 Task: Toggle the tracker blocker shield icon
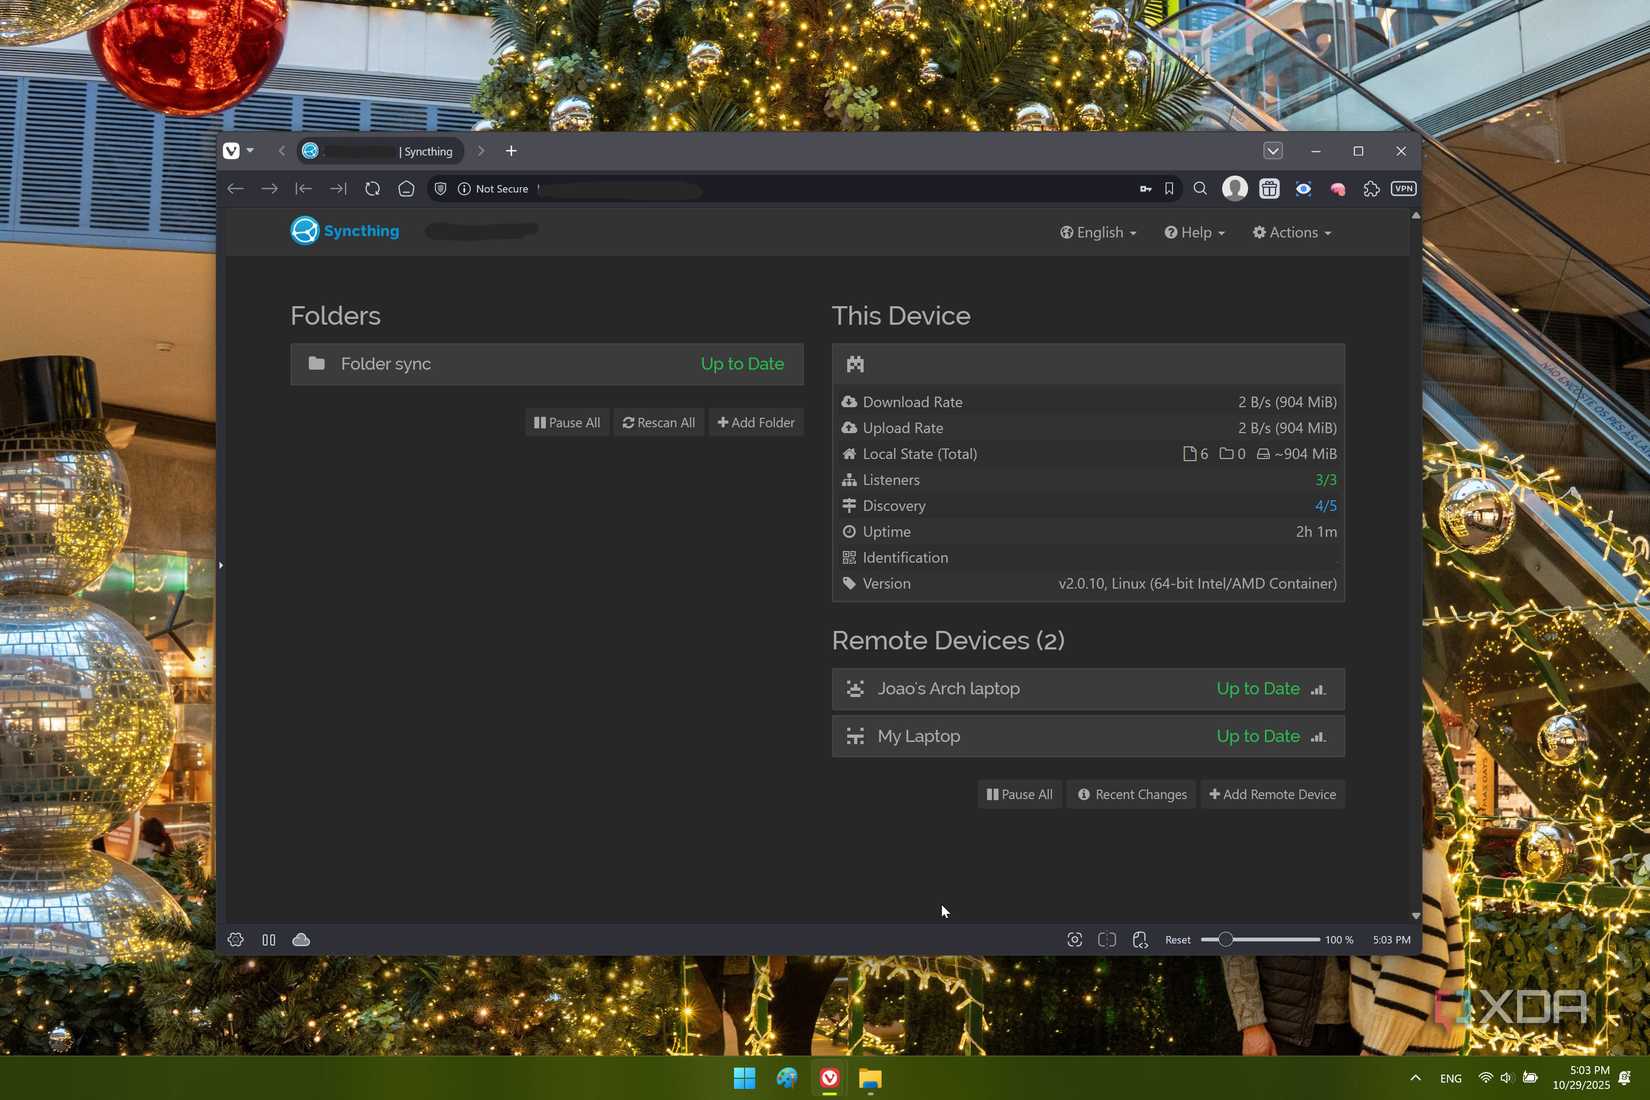point(440,189)
